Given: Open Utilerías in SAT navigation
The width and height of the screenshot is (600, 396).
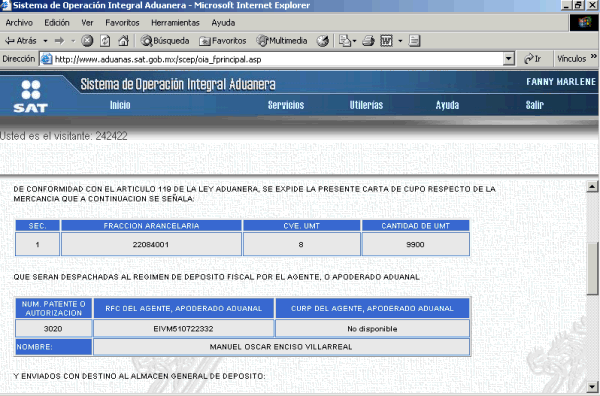Looking at the screenshot, I should (x=366, y=105).
